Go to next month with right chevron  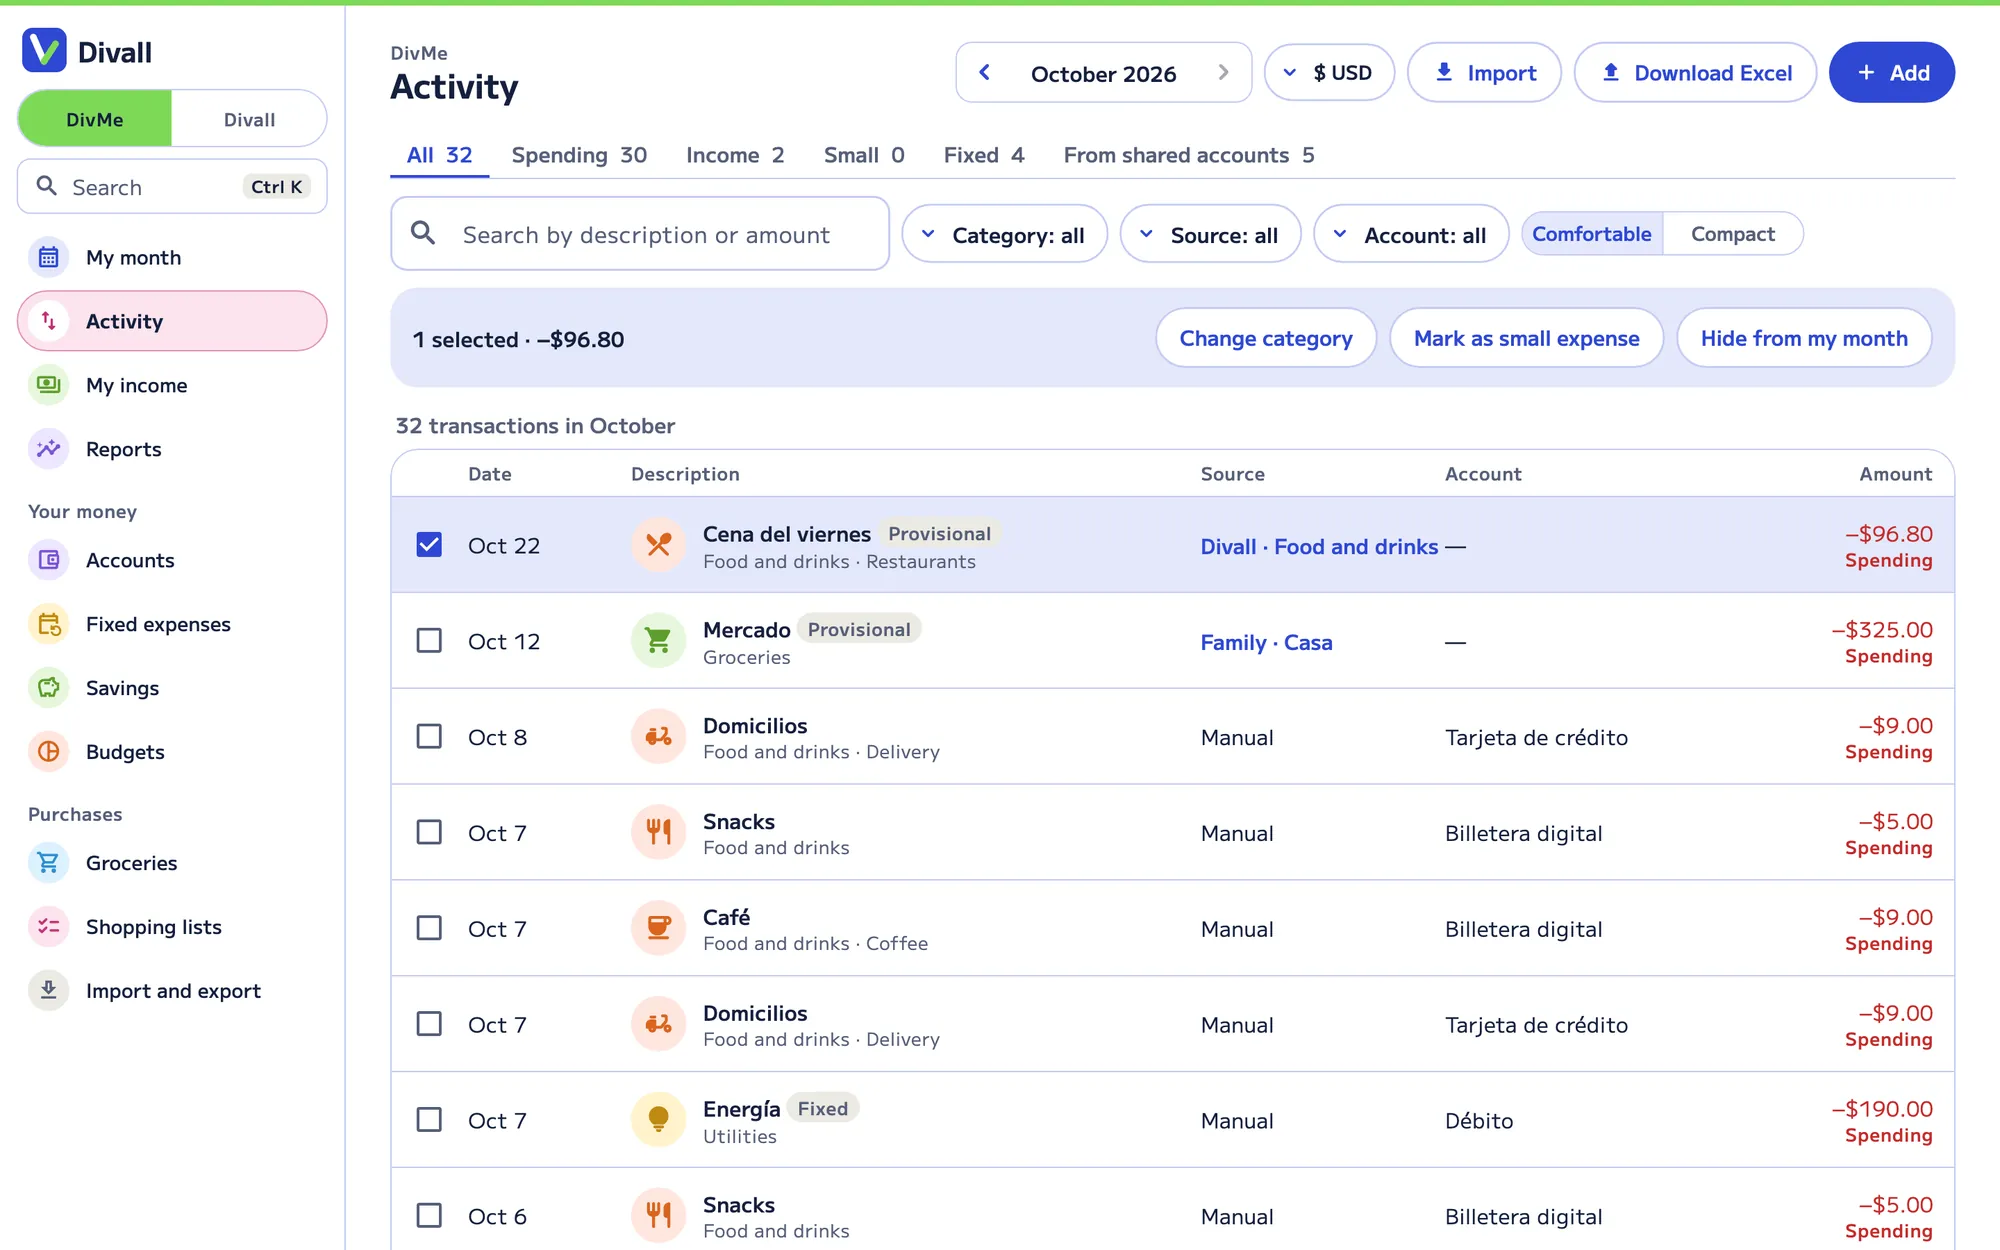click(x=1223, y=73)
